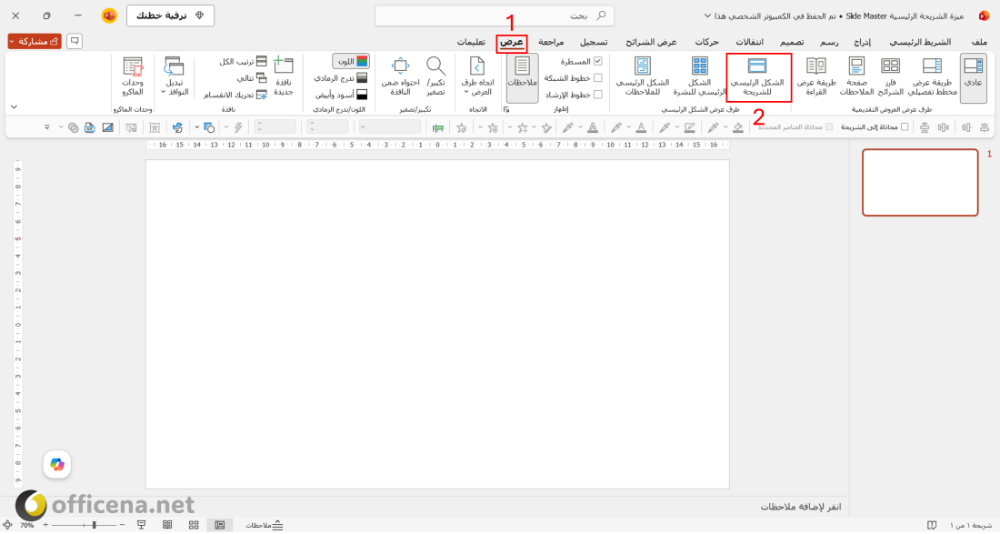
Task: Click Fit to Window (احتواء ضمن النافذة)
Action: click(x=401, y=78)
